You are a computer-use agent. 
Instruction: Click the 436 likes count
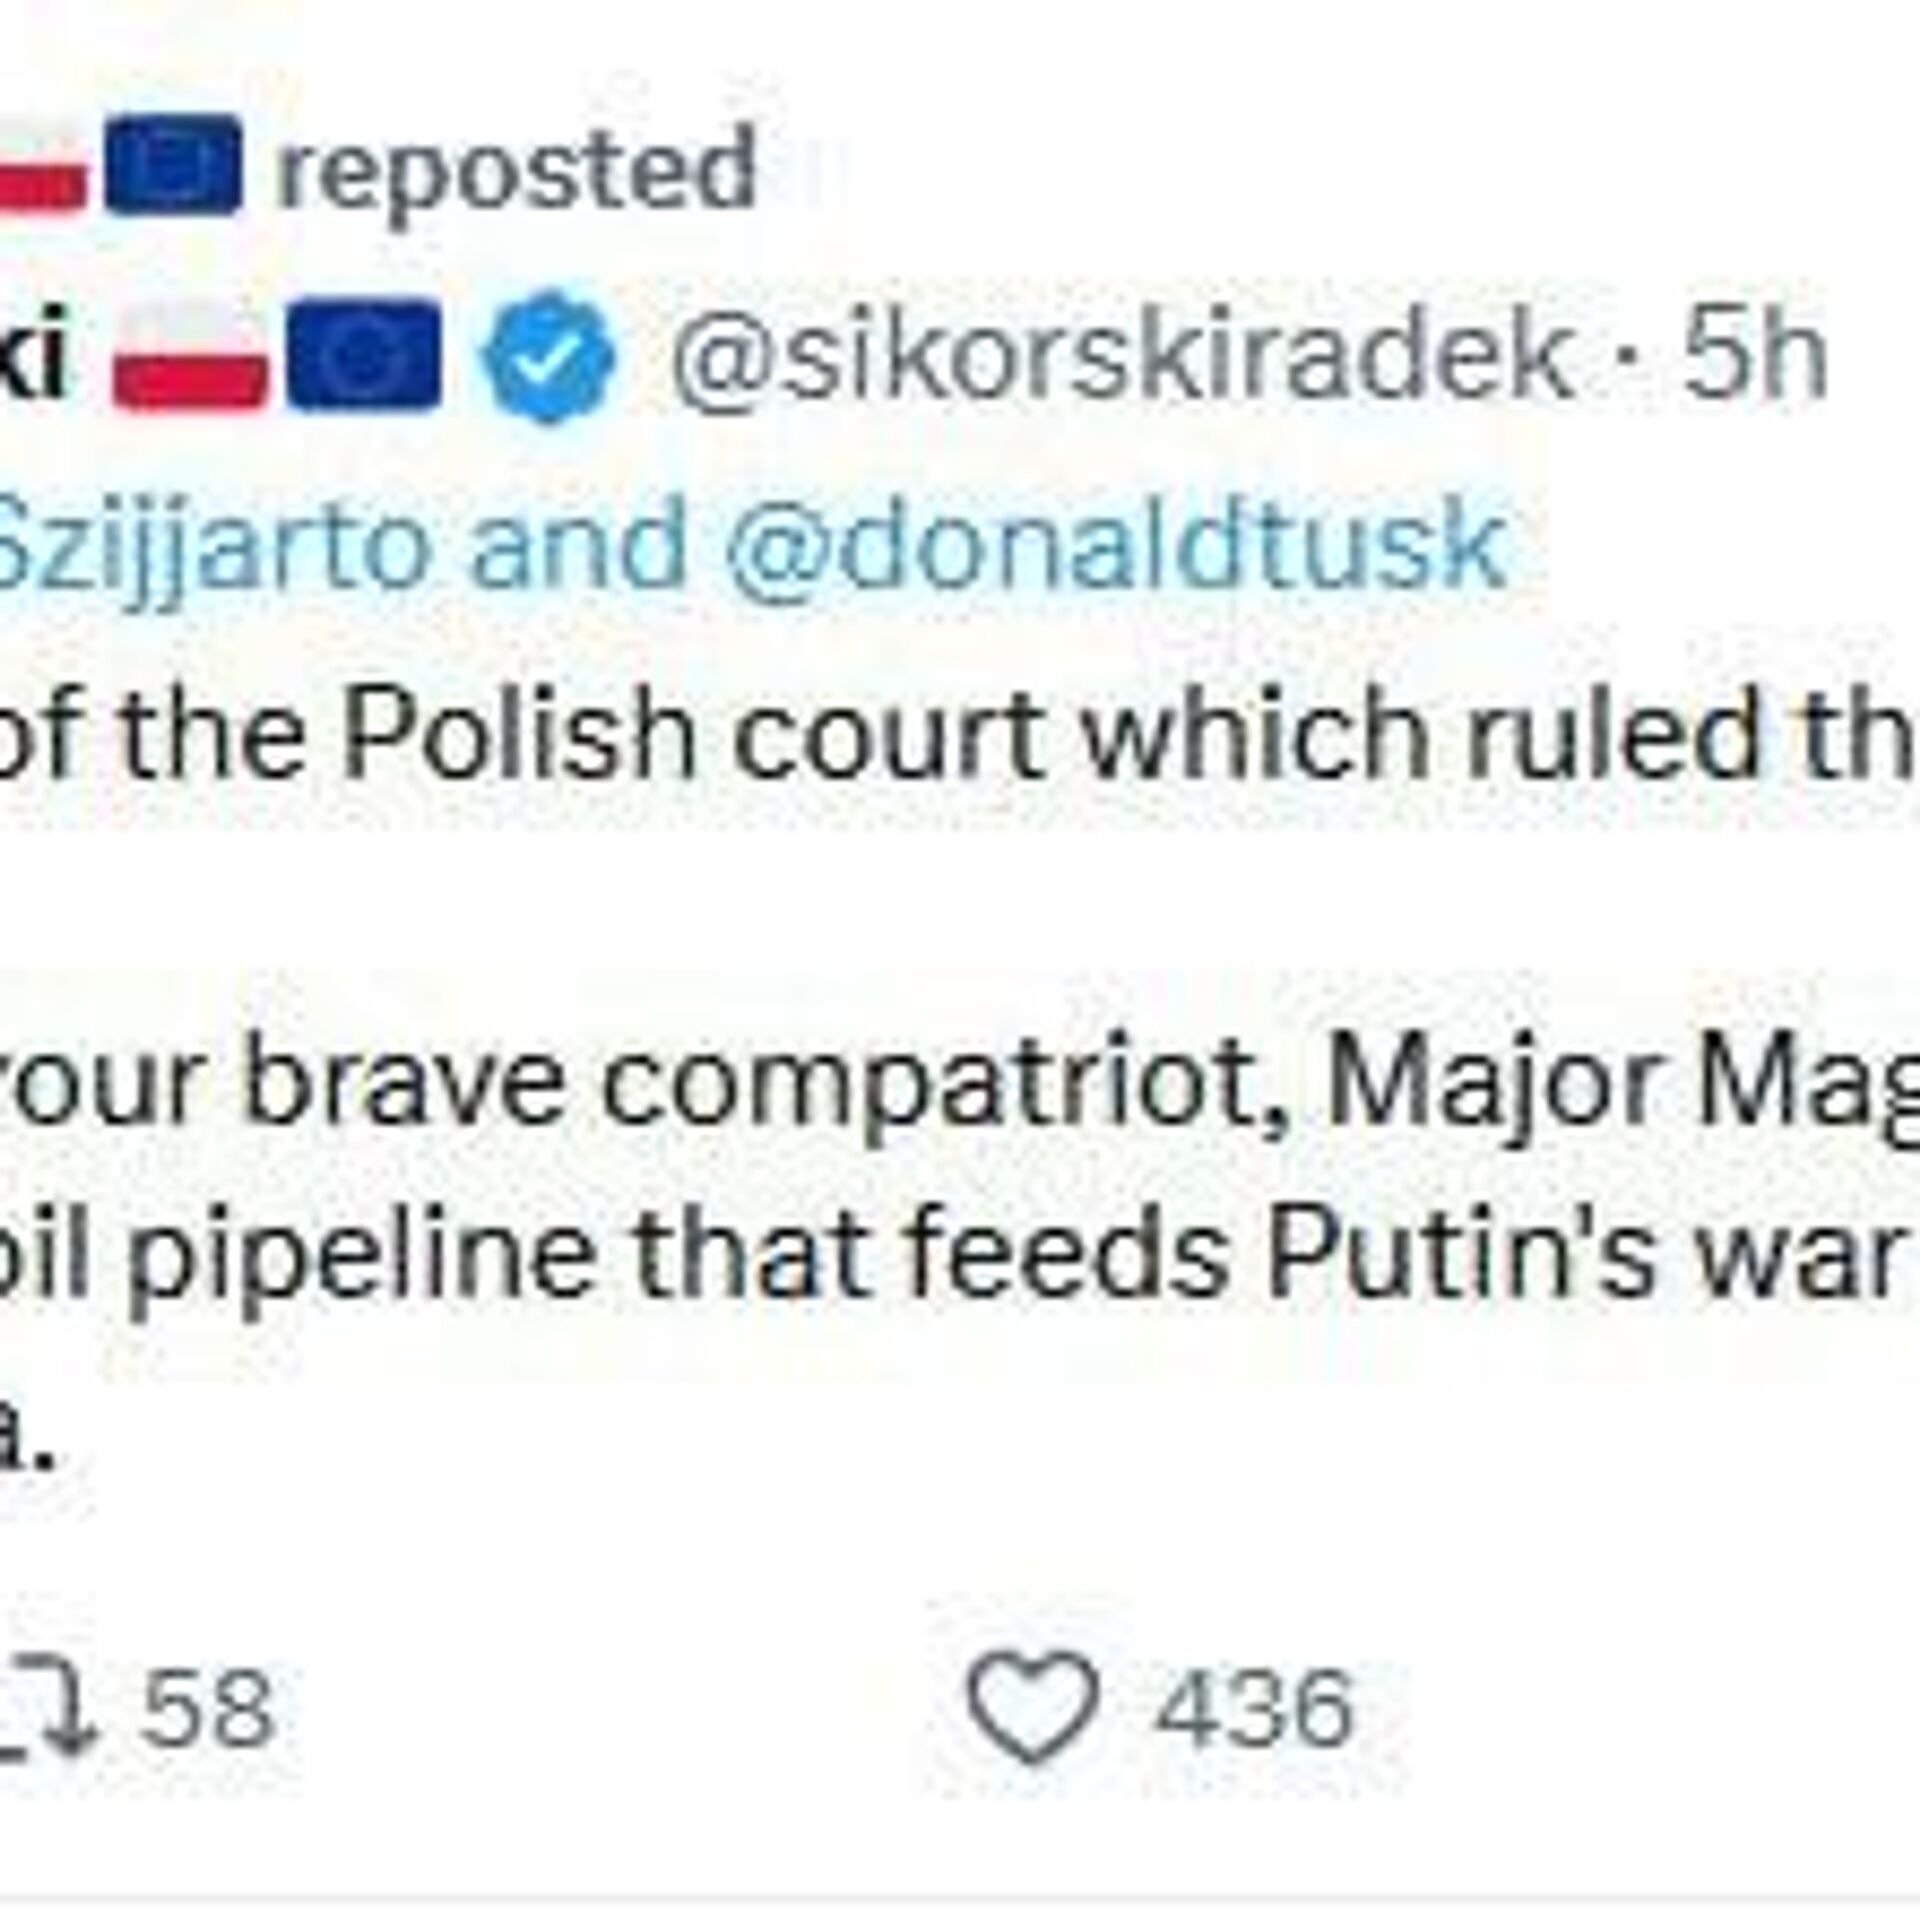[x=1254, y=1008]
